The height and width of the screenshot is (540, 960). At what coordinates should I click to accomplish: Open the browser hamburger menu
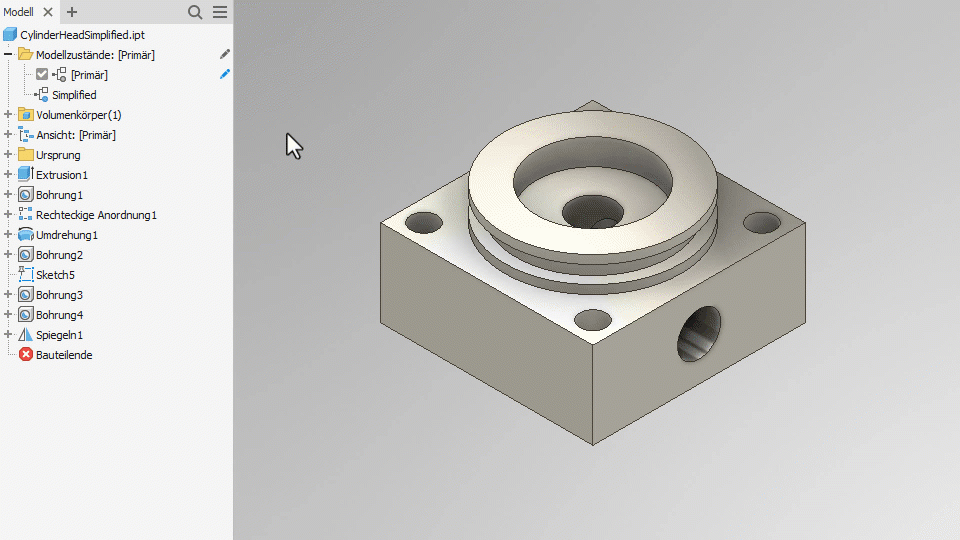pos(220,12)
